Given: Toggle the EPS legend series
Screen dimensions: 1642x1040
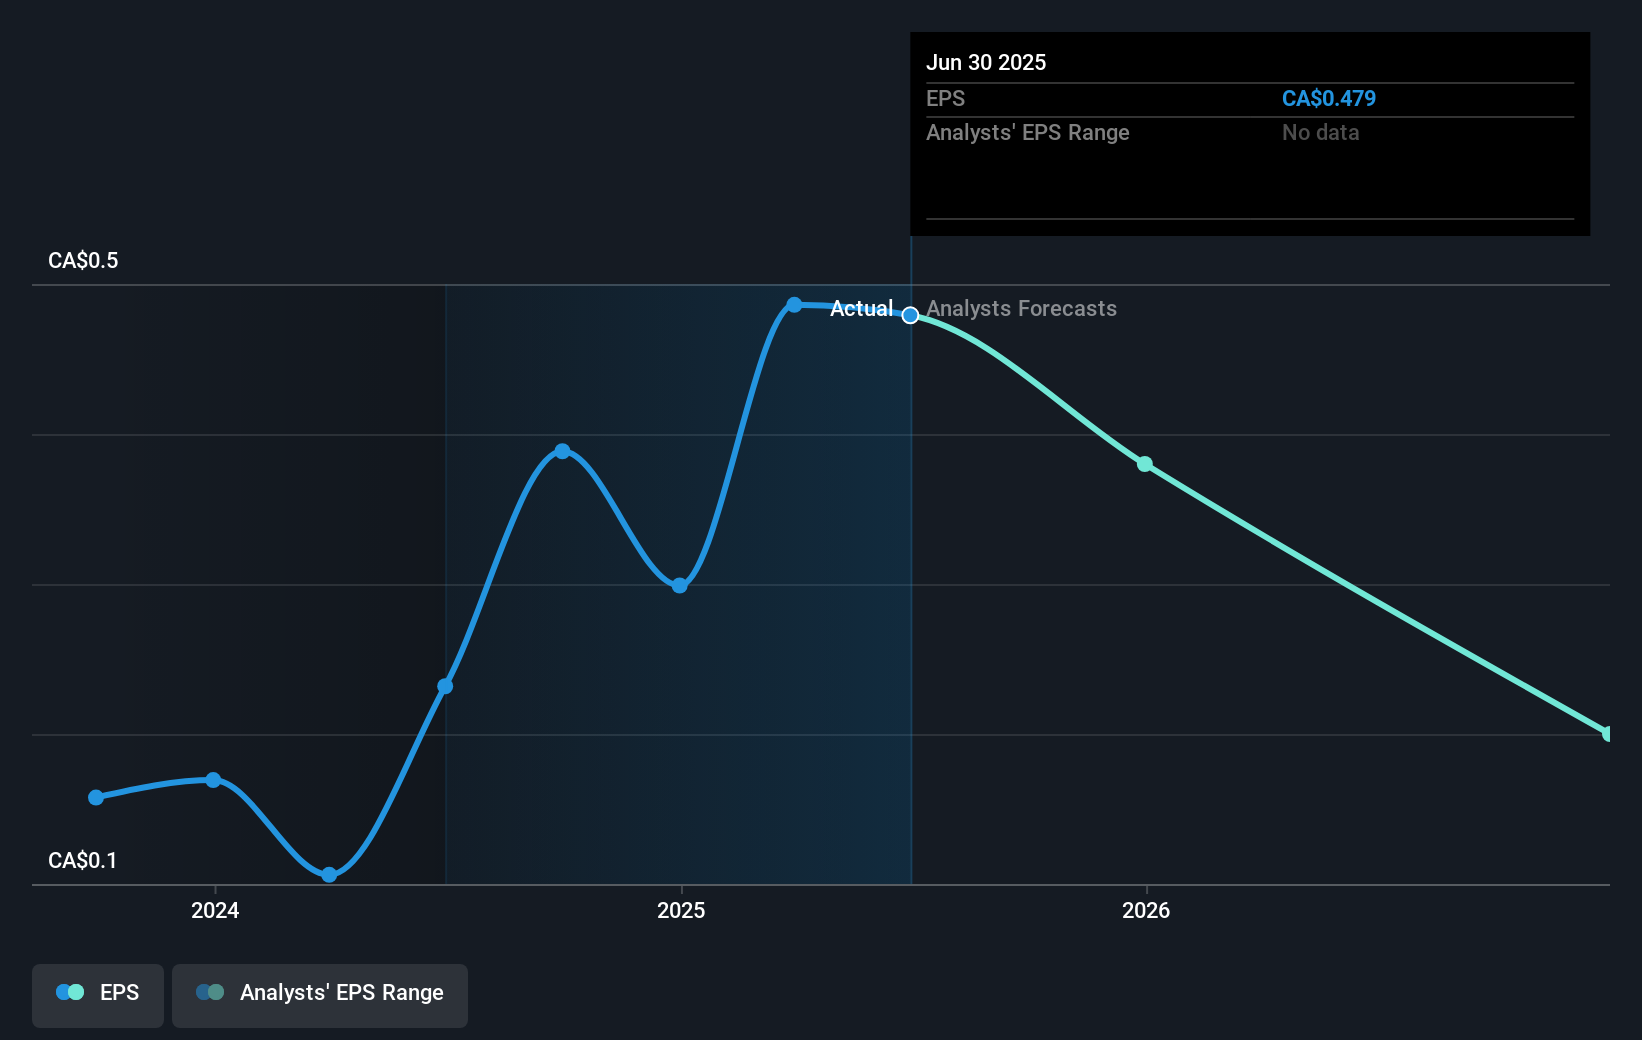Looking at the screenshot, I should (98, 995).
